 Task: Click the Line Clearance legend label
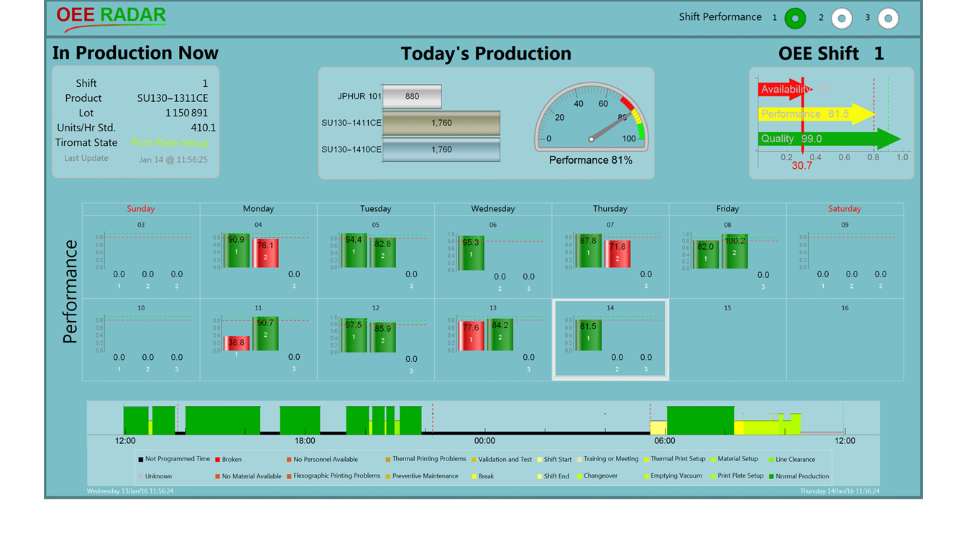(x=795, y=459)
